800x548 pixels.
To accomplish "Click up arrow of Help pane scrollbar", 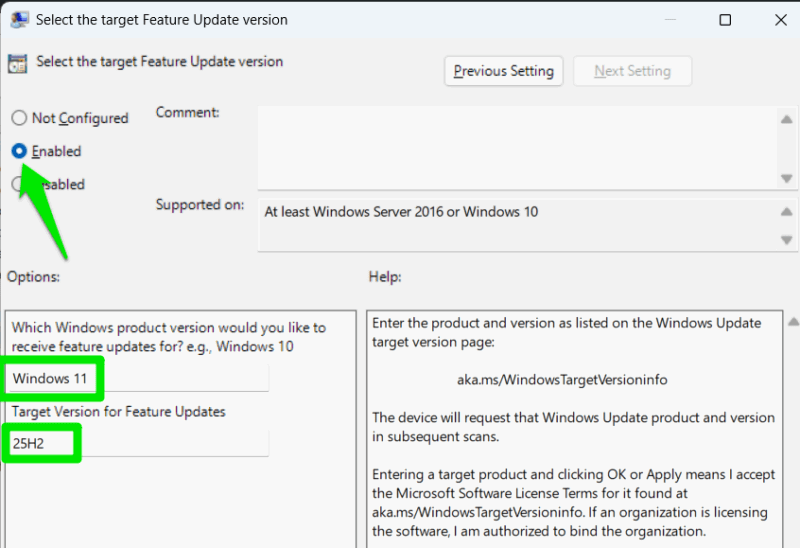I will 793,322.
